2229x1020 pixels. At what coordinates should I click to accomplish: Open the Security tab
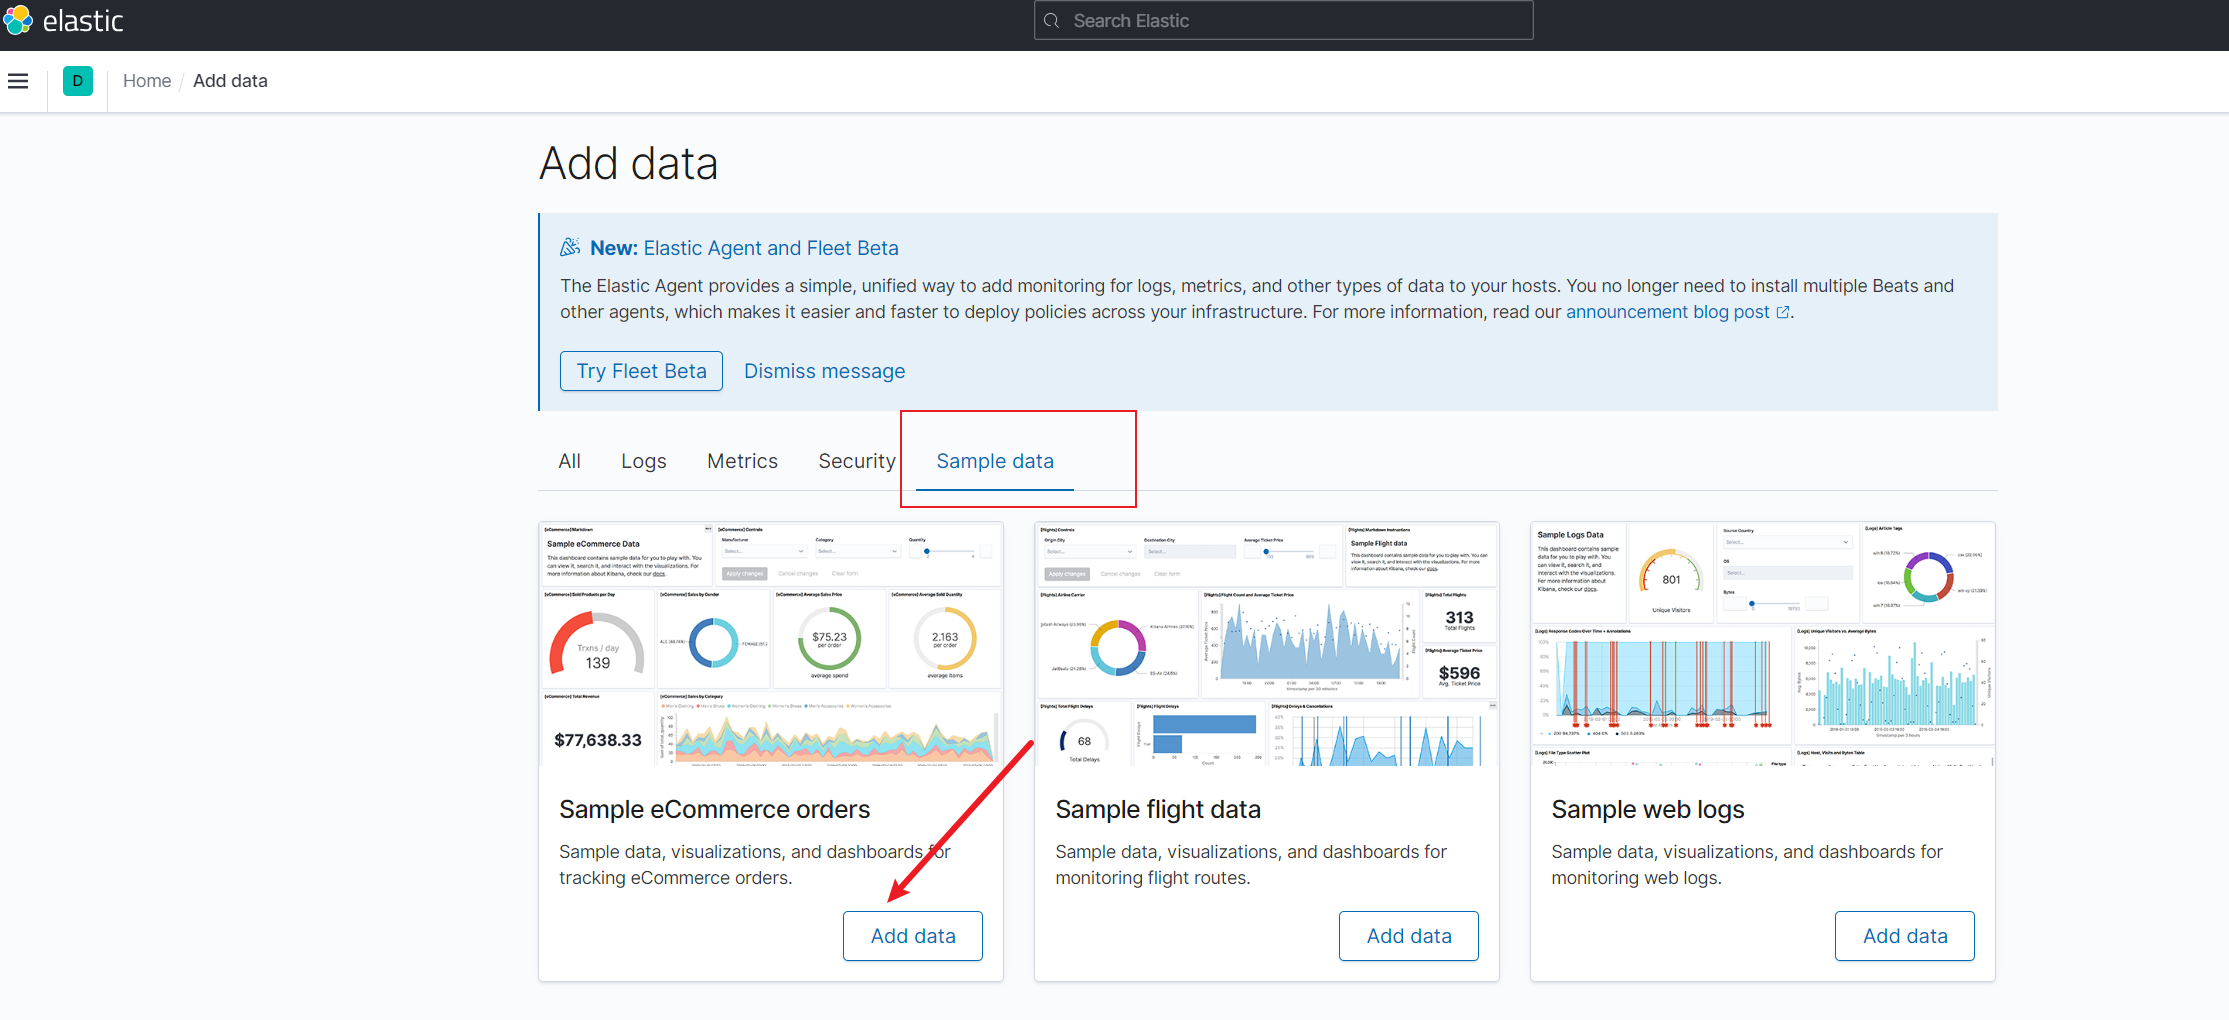(856, 461)
